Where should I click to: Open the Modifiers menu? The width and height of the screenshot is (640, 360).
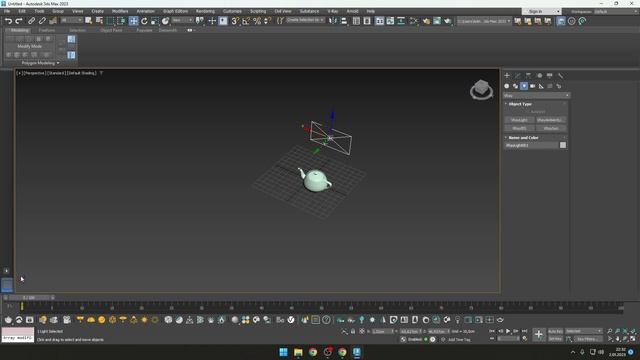[x=120, y=11]
